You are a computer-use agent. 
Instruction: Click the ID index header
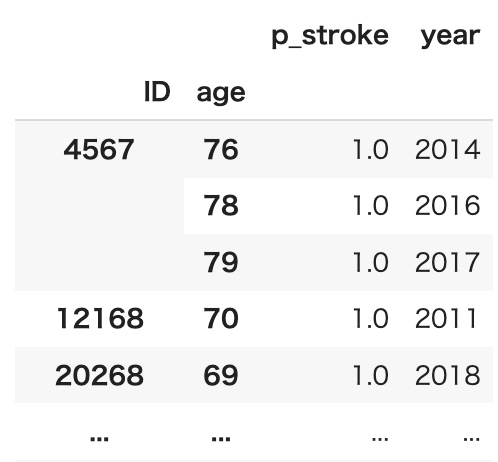[x=157, y=92]
